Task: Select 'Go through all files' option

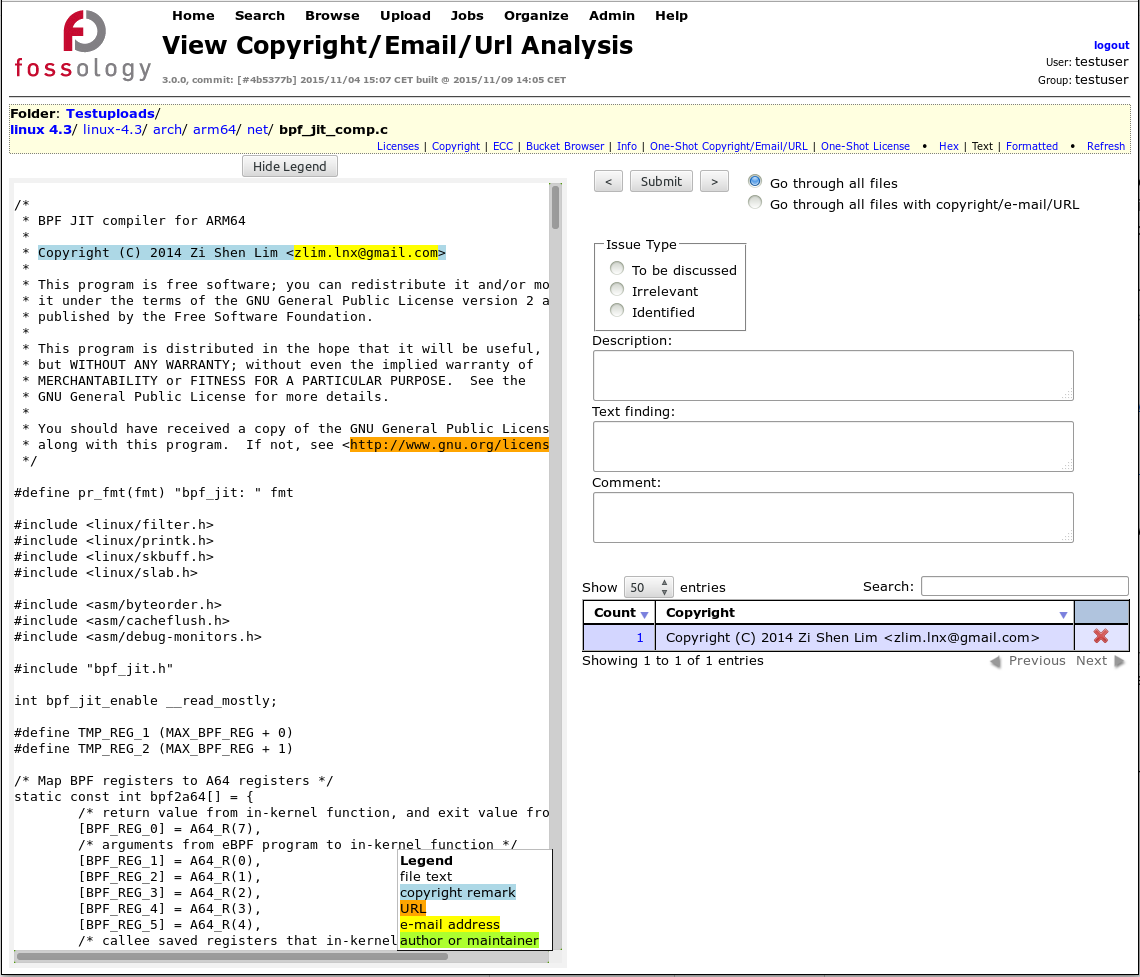Action: [x=755, y=182]
